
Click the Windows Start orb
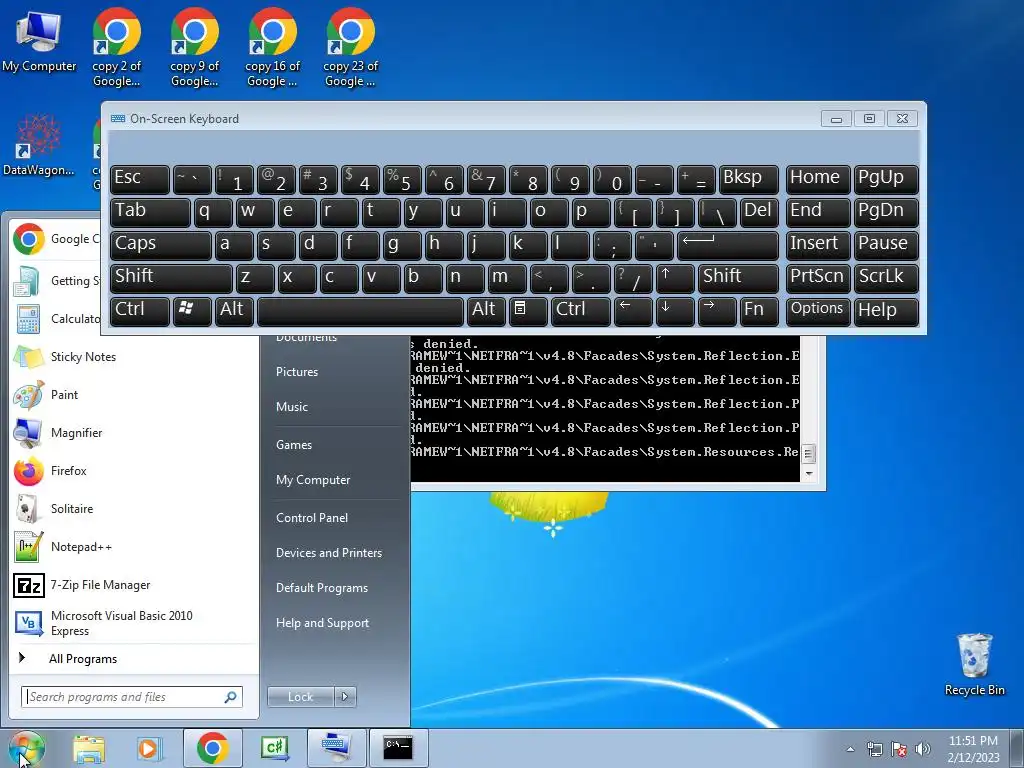click(26, 748)
